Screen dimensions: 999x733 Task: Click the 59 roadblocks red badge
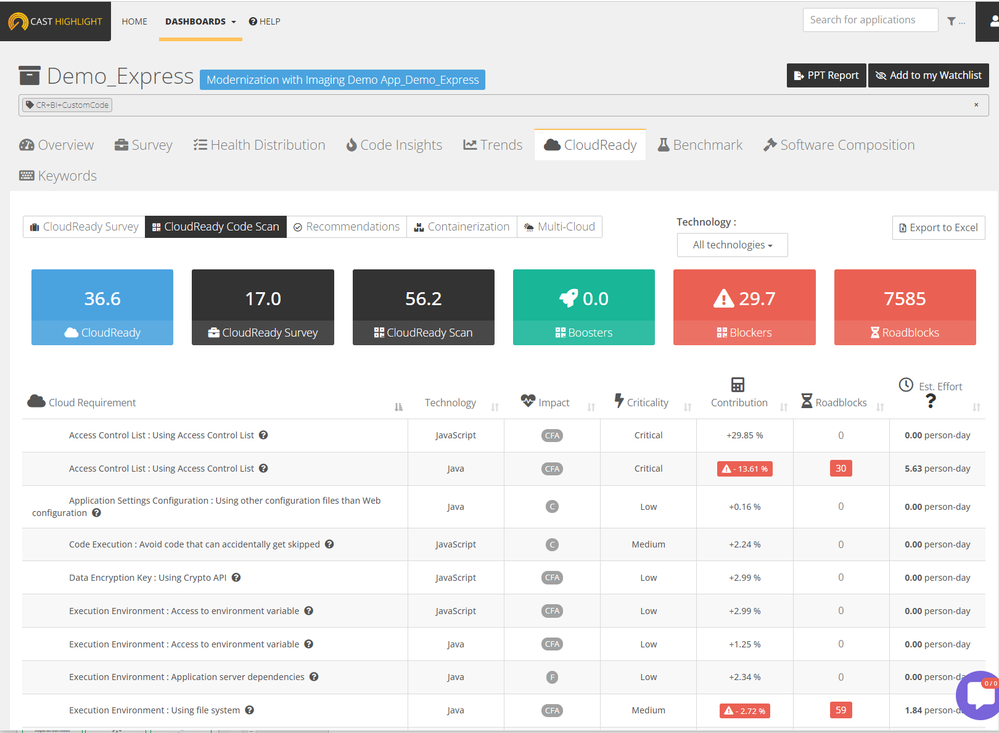pyautogui.click(x=841, y=710)
